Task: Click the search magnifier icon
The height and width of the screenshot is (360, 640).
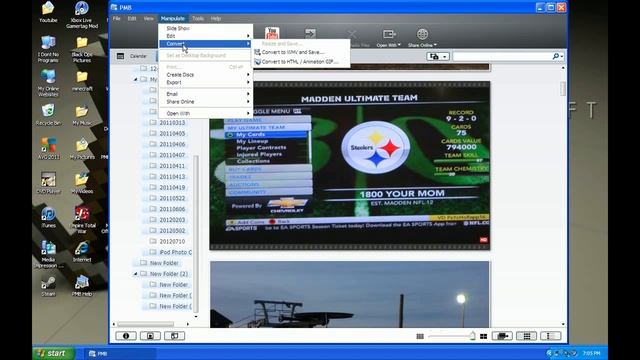Action: 556,56
